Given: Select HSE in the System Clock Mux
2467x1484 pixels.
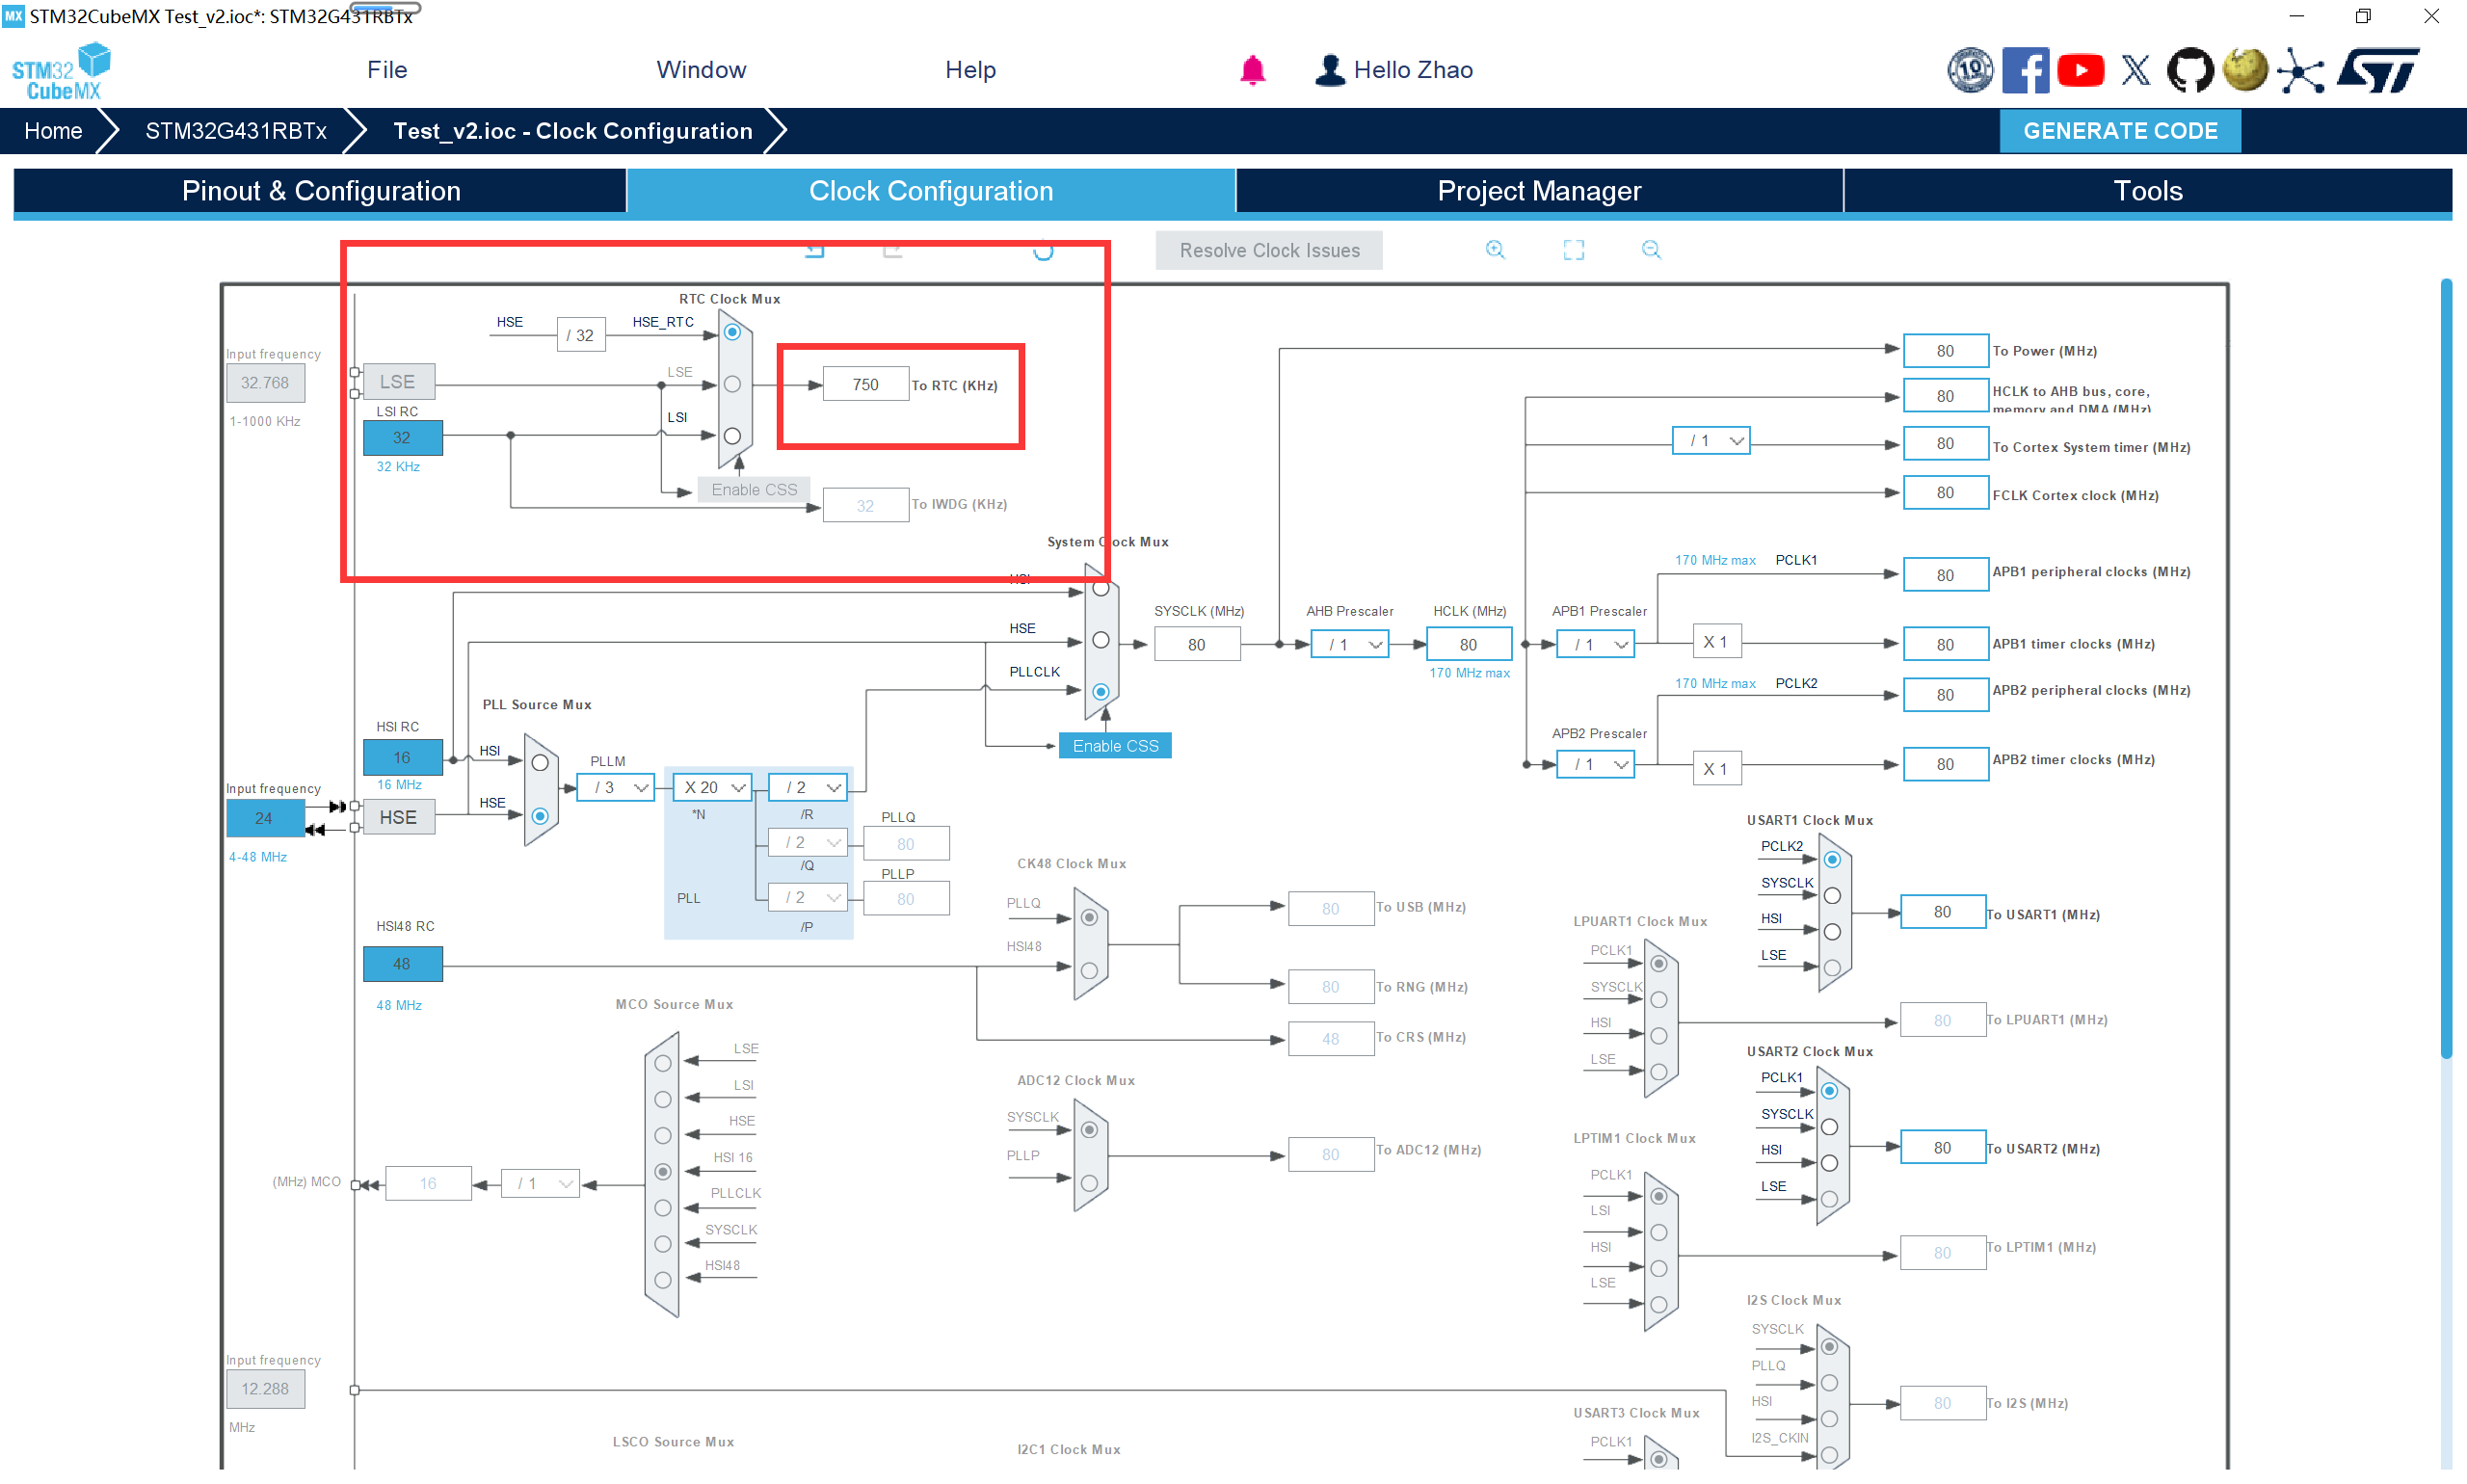Looking at the screenshot, I should click(x=1100, y=640).
